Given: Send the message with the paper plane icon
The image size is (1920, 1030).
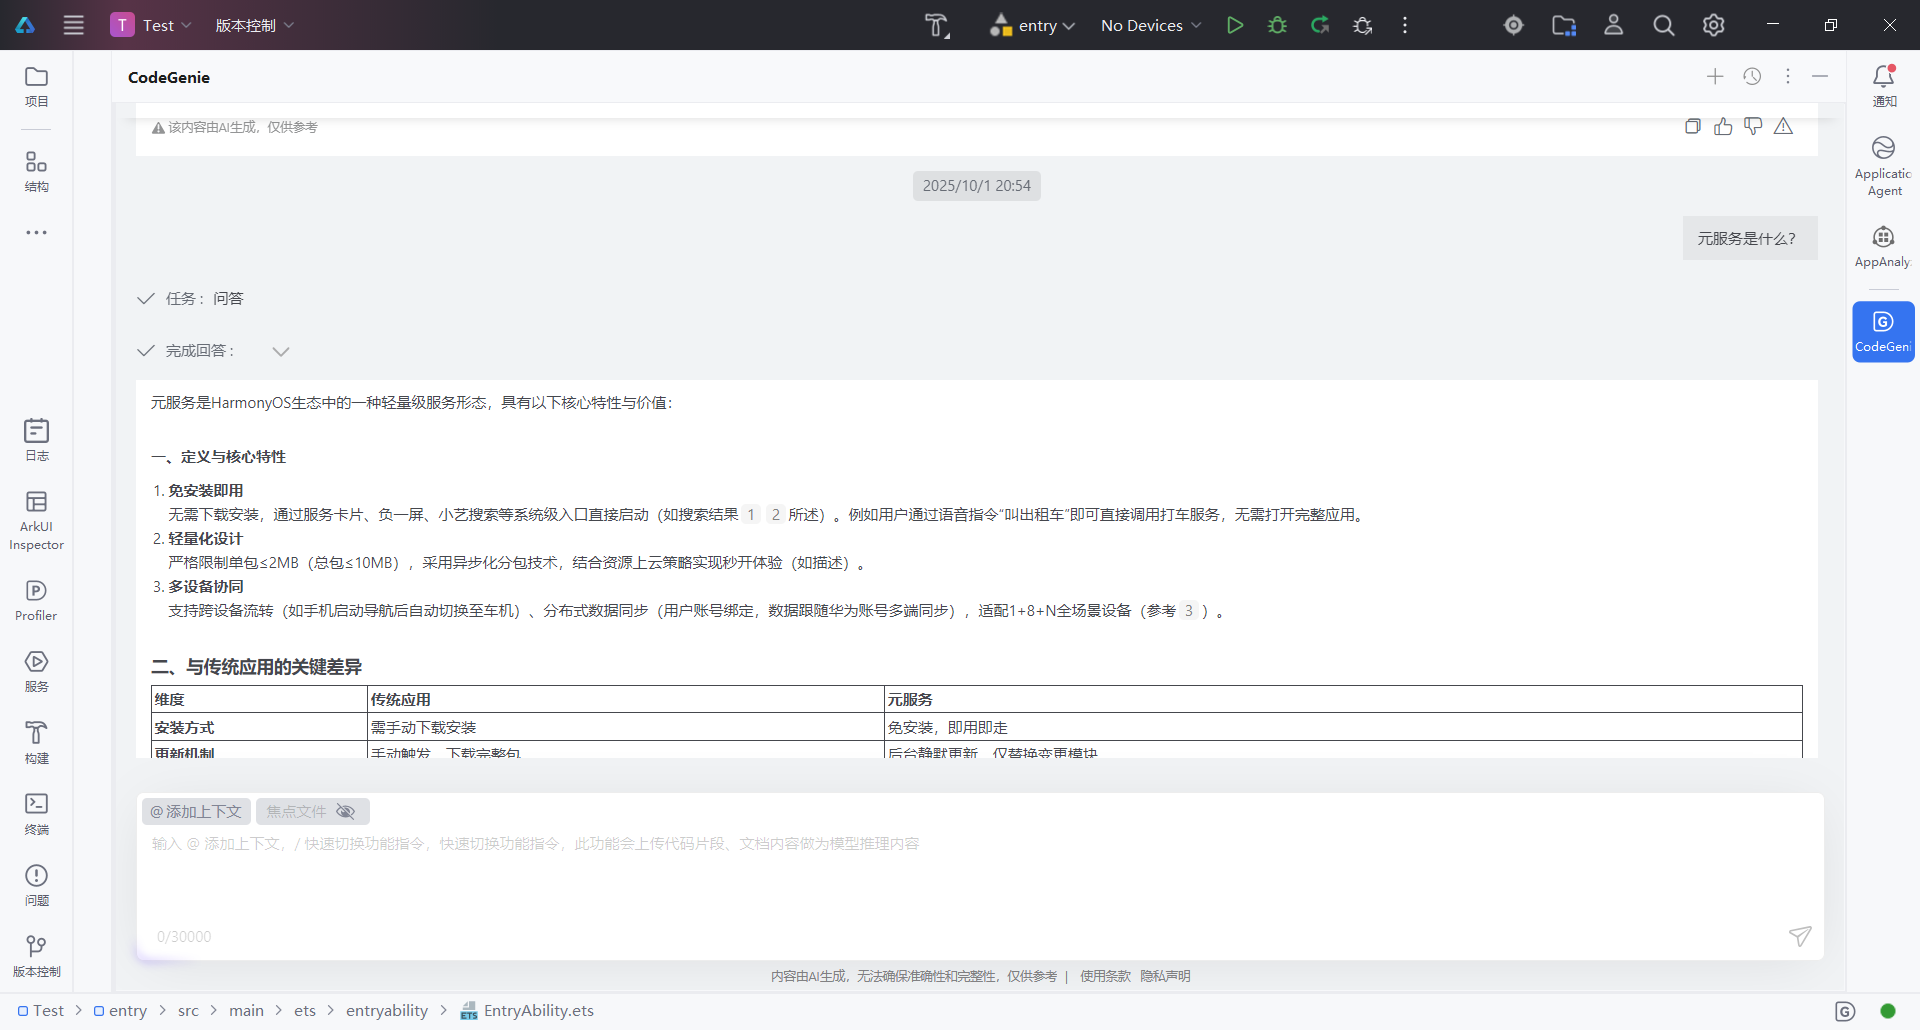Looking at the screenshot, I should click(x=1800, y=936).
